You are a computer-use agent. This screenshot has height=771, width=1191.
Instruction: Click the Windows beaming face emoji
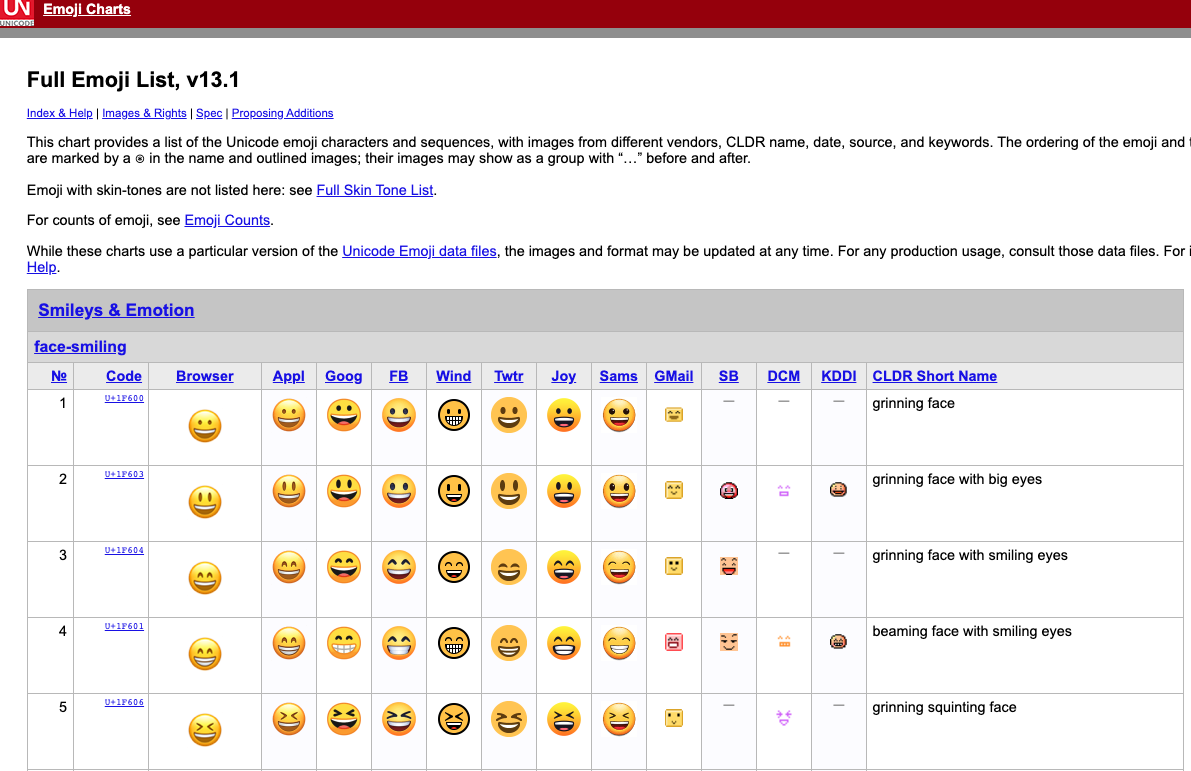point(454,644)
